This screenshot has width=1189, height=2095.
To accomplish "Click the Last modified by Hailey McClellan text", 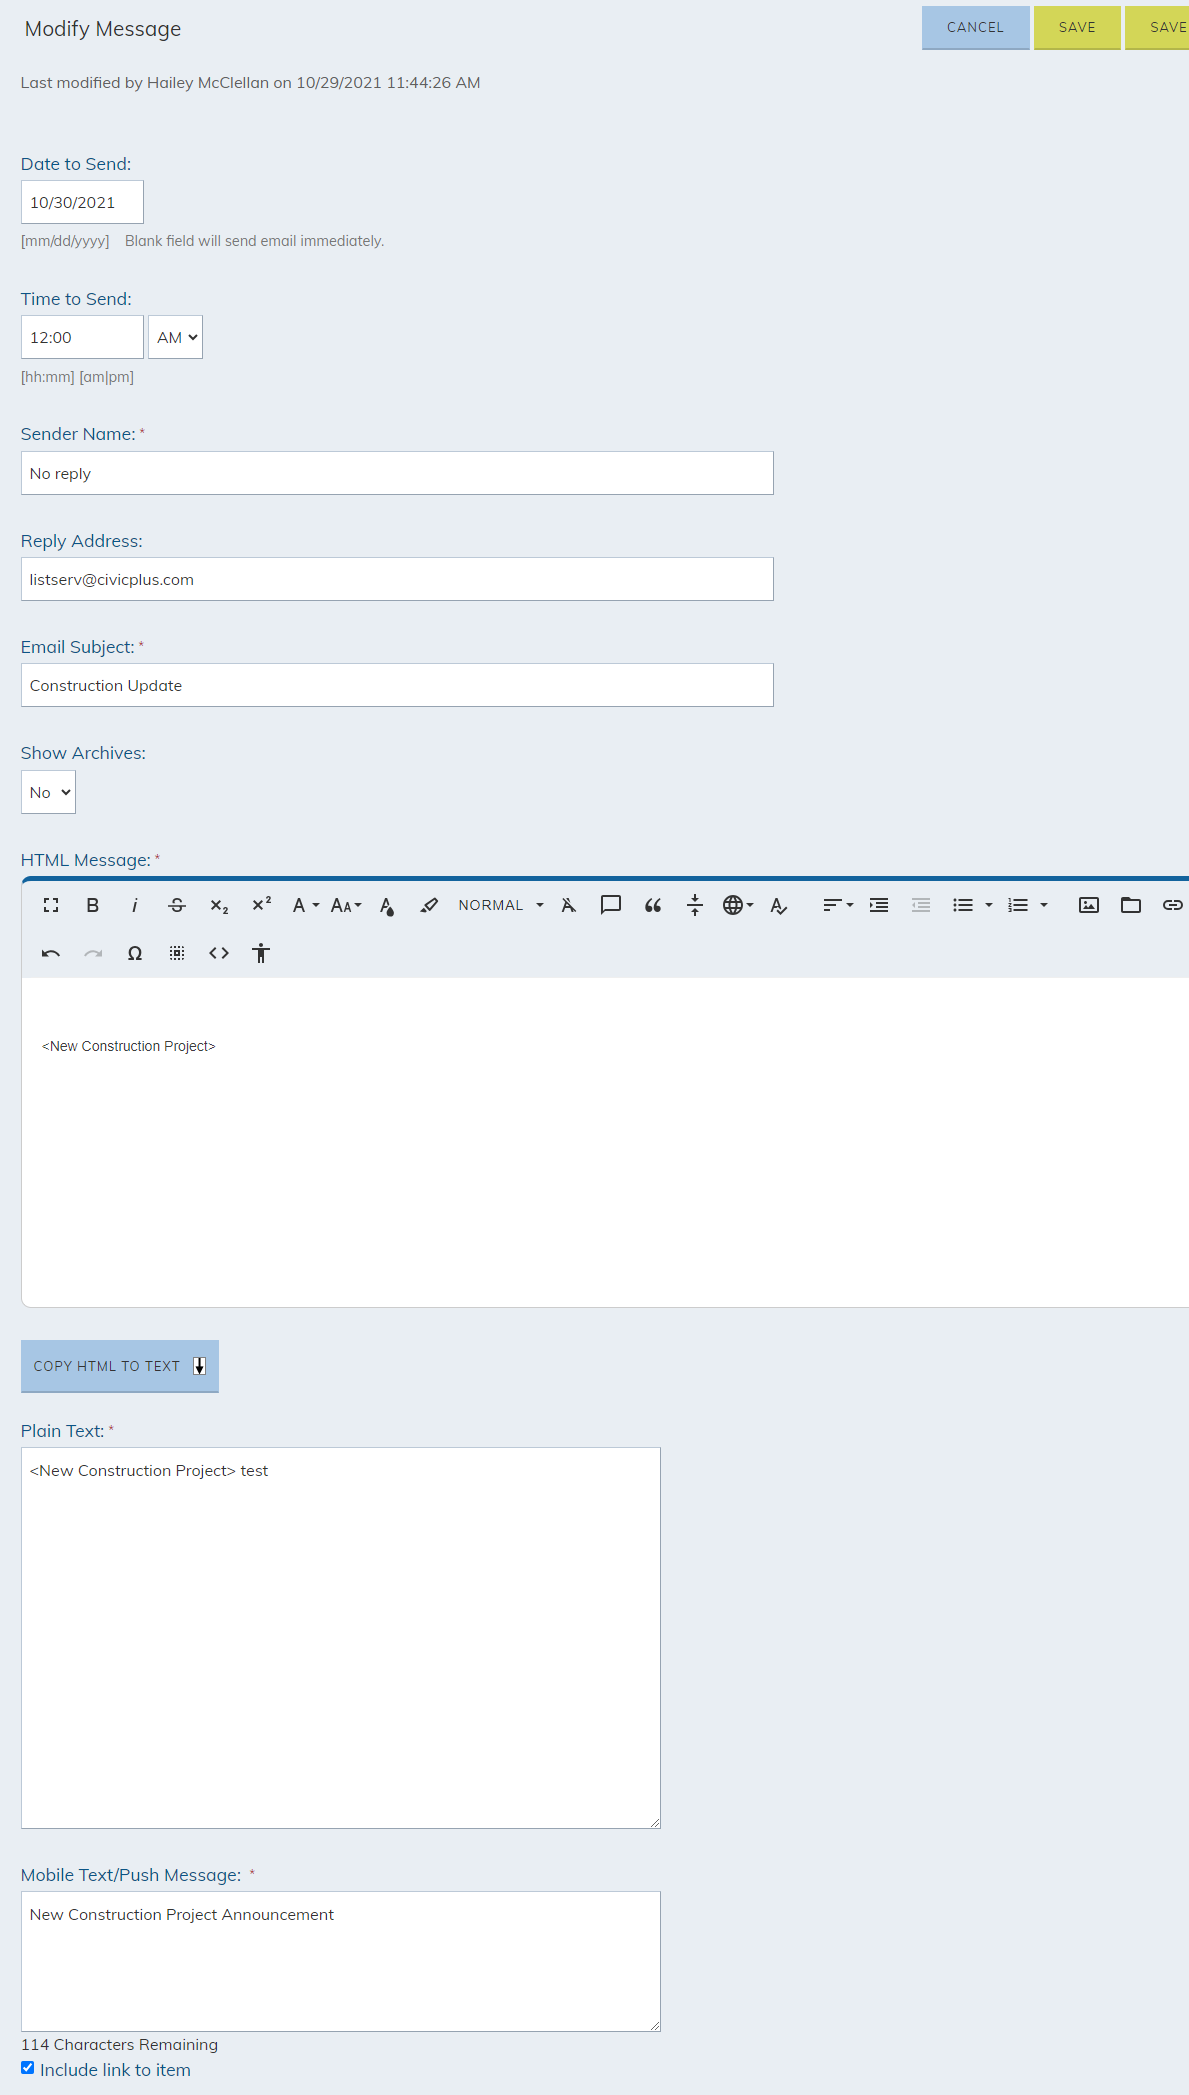I will (250, 83).
